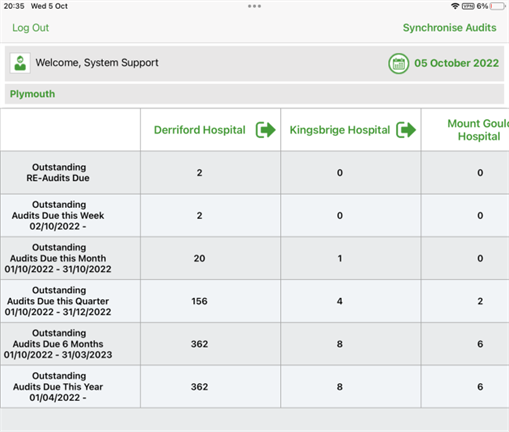Select Kingsbrige Hospital column header

(x=340, y=130)
